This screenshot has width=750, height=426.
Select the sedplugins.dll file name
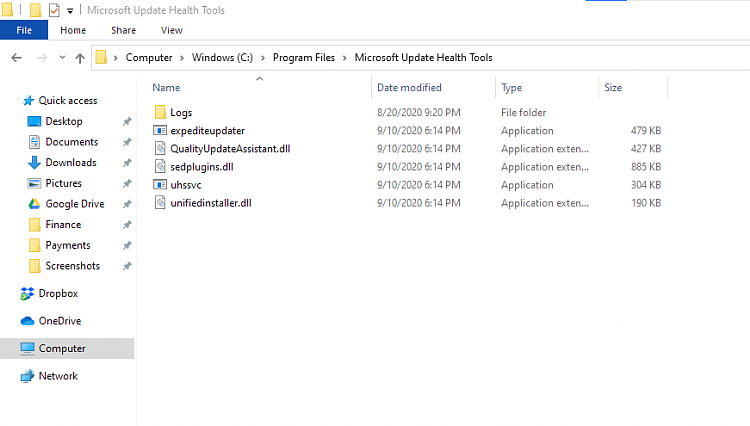202,167
